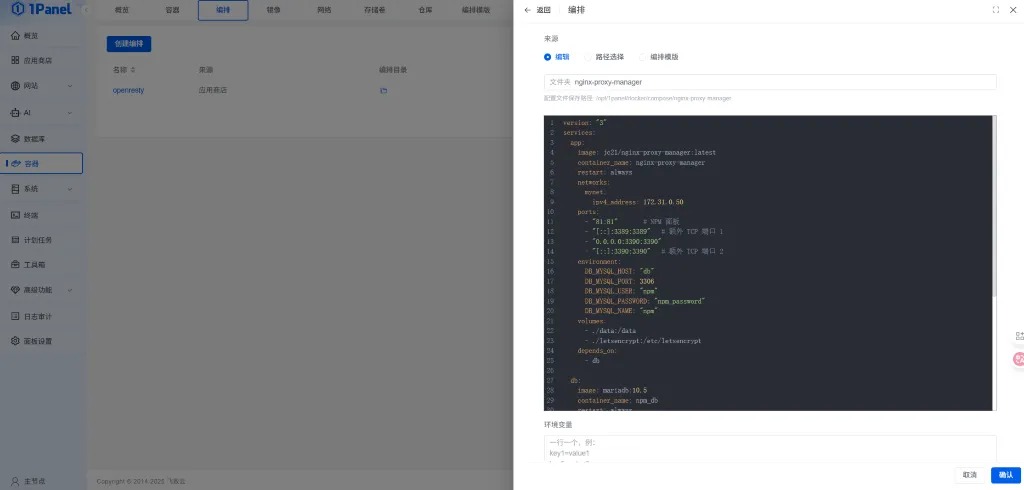Click the 来源 column header in table
Viewport: 1024px width, 490px height.
(x=206, y=70)
